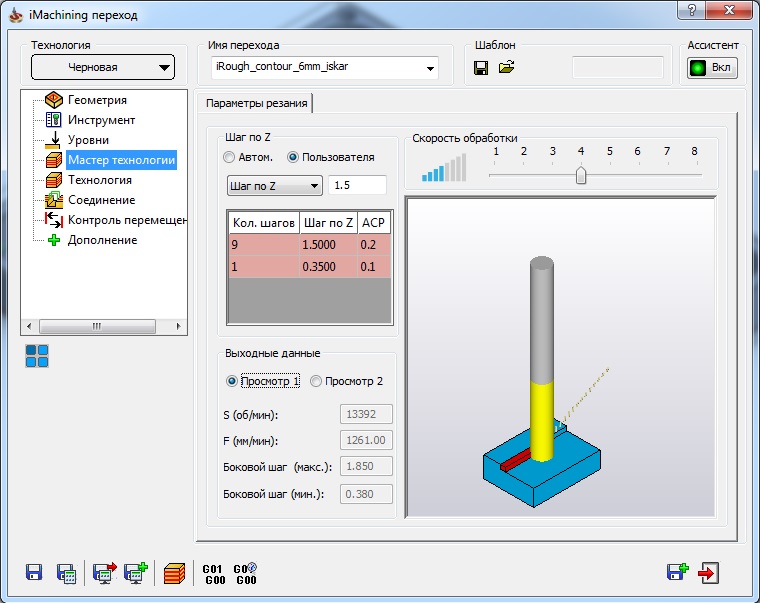Select Геометрия in the tree
Viewport: 760px width, 603px height.
97,100
